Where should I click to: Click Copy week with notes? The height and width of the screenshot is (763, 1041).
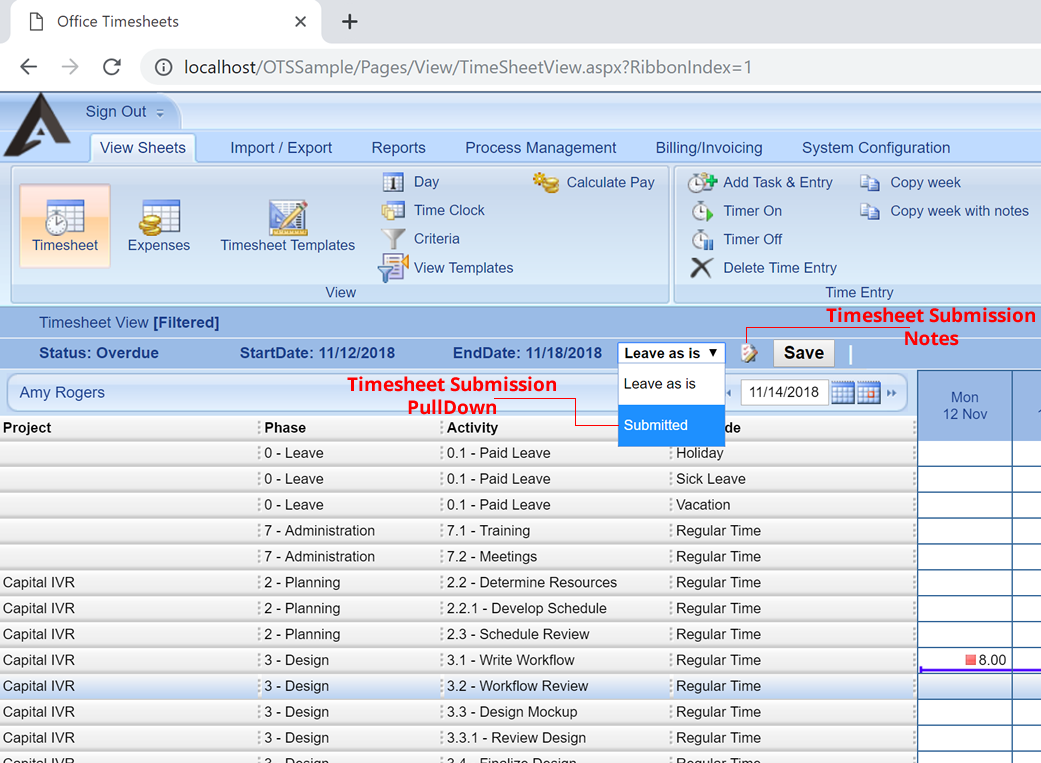[958, 211]
